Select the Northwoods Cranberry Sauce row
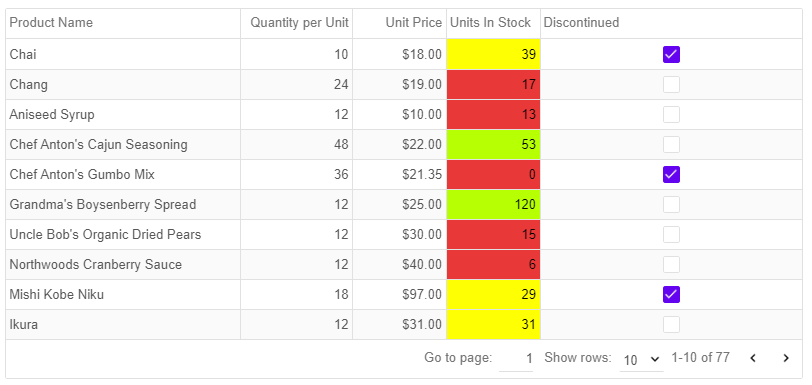This screenshot has width=812, height=385. click(x=404, y=265)
